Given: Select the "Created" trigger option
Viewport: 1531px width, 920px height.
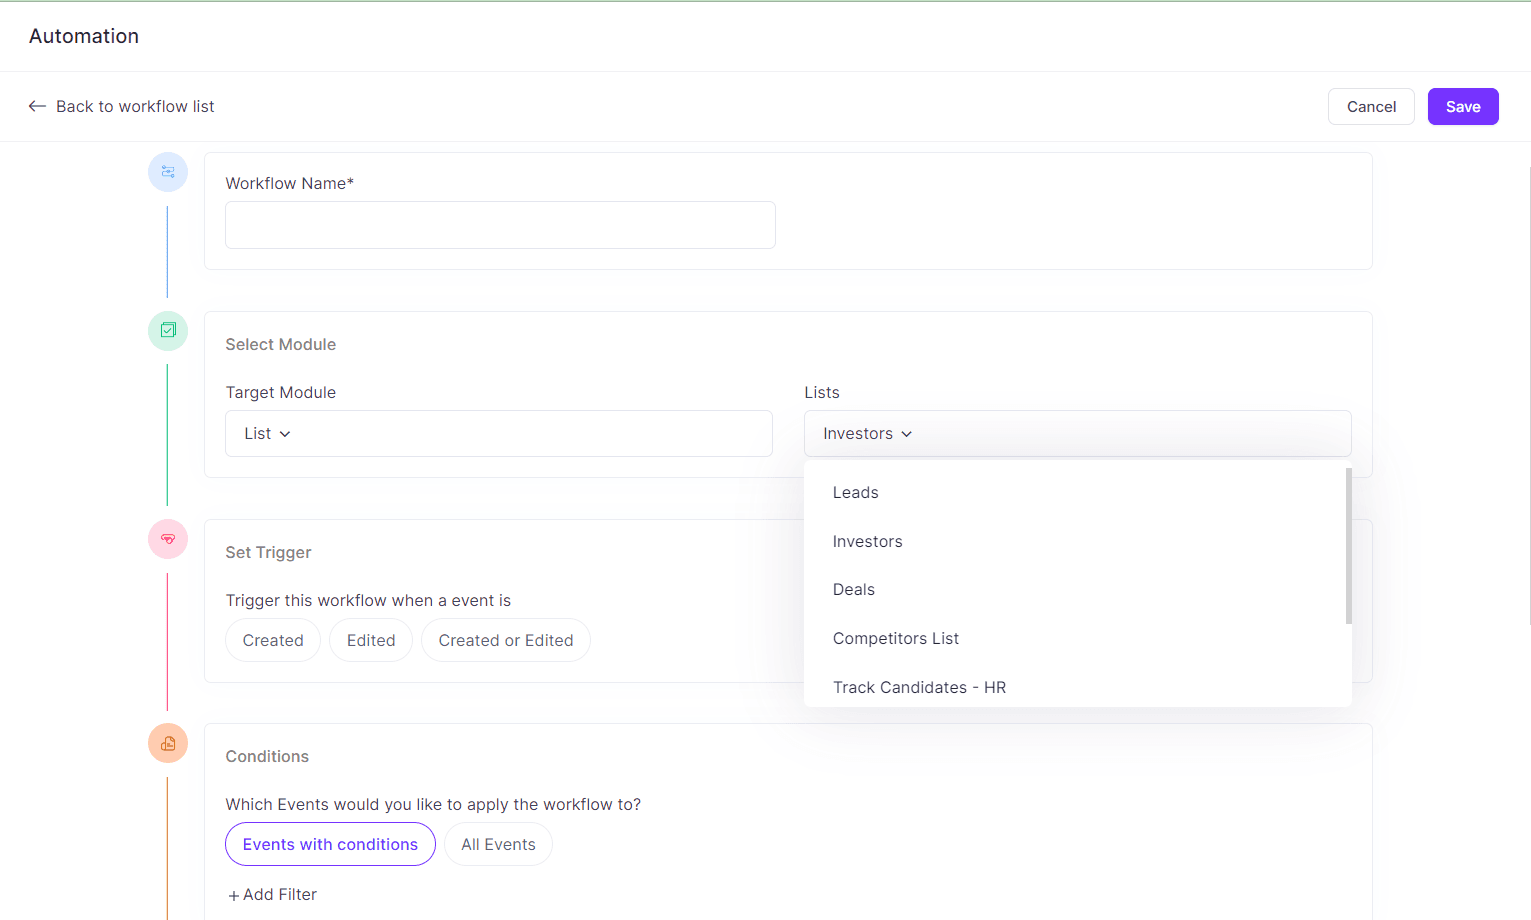Looking at the screenshot, I should [272, 640].
